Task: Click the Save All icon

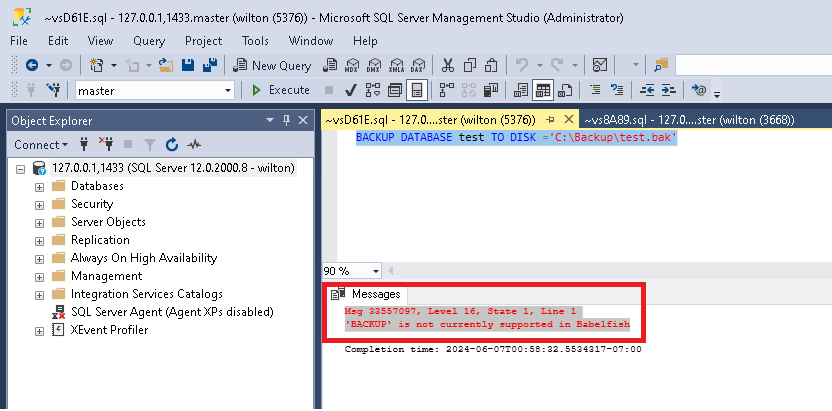Action: [x=210, y=65]
